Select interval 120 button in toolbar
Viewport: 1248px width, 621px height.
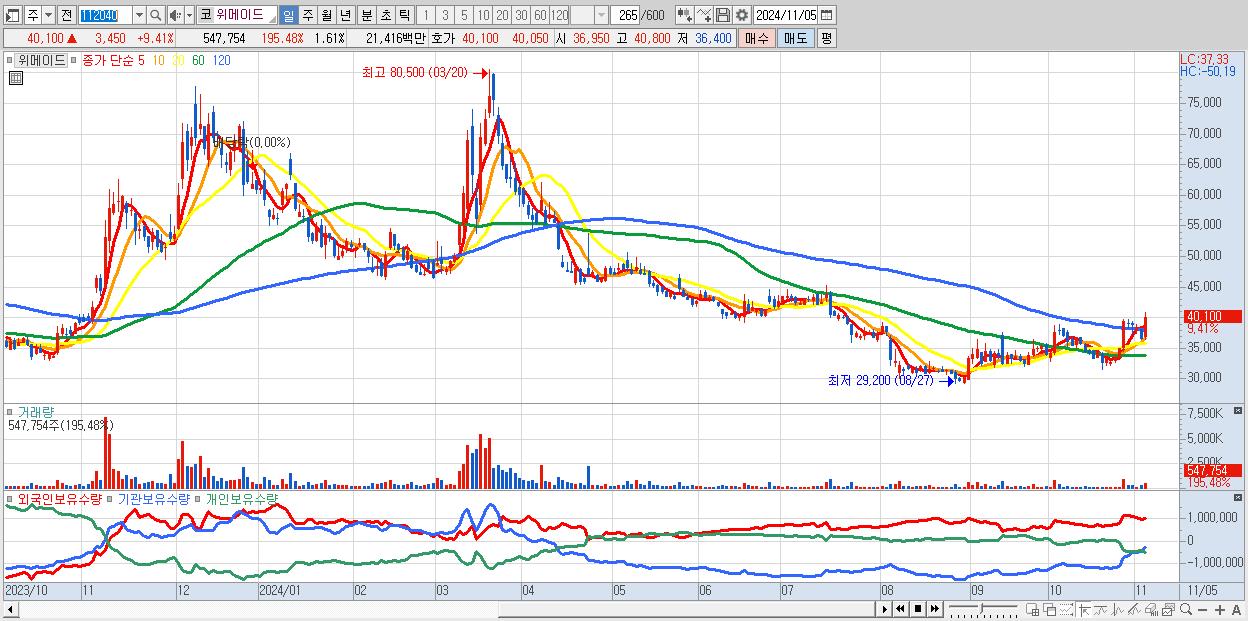click(x=560, y=15)
